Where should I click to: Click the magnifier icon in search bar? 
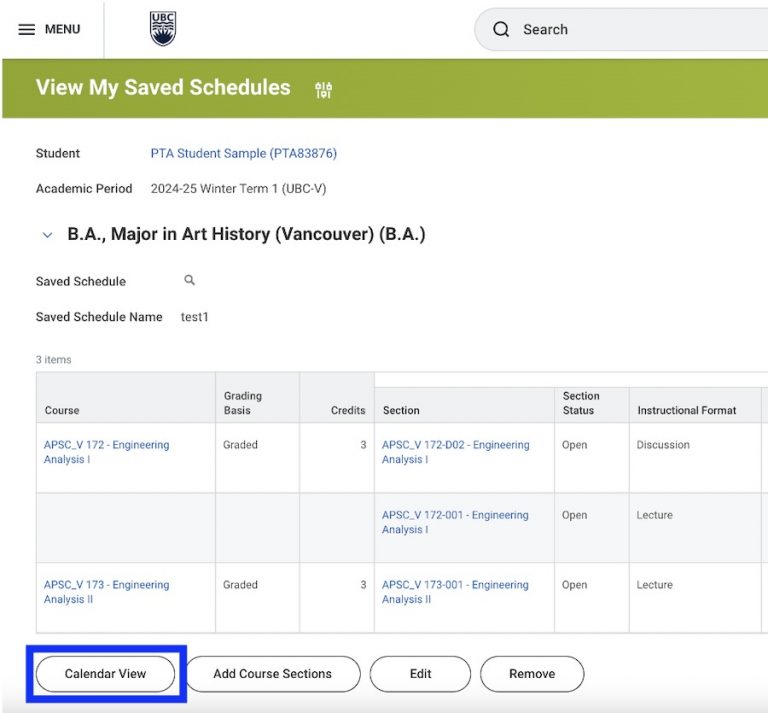point(501,30)
